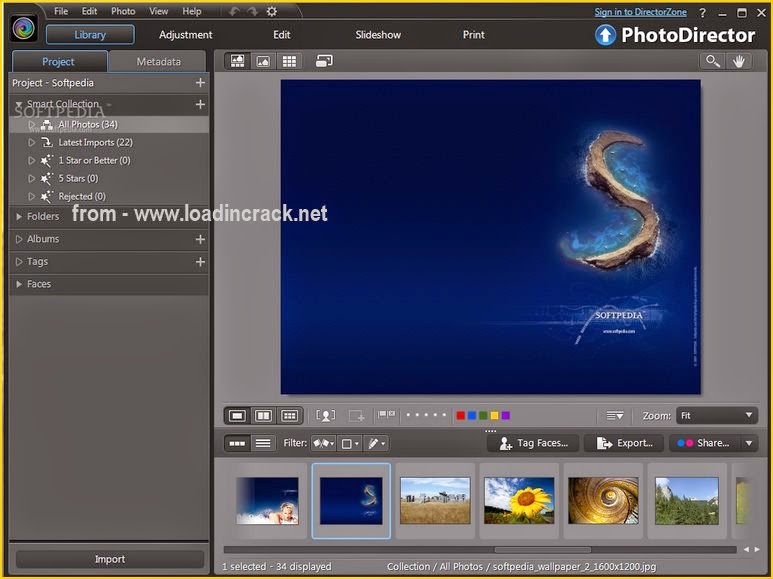This screenshot has width=773, height=579.
Task: Switch to viewer and browser mode icon
Action: click(237, 61)
